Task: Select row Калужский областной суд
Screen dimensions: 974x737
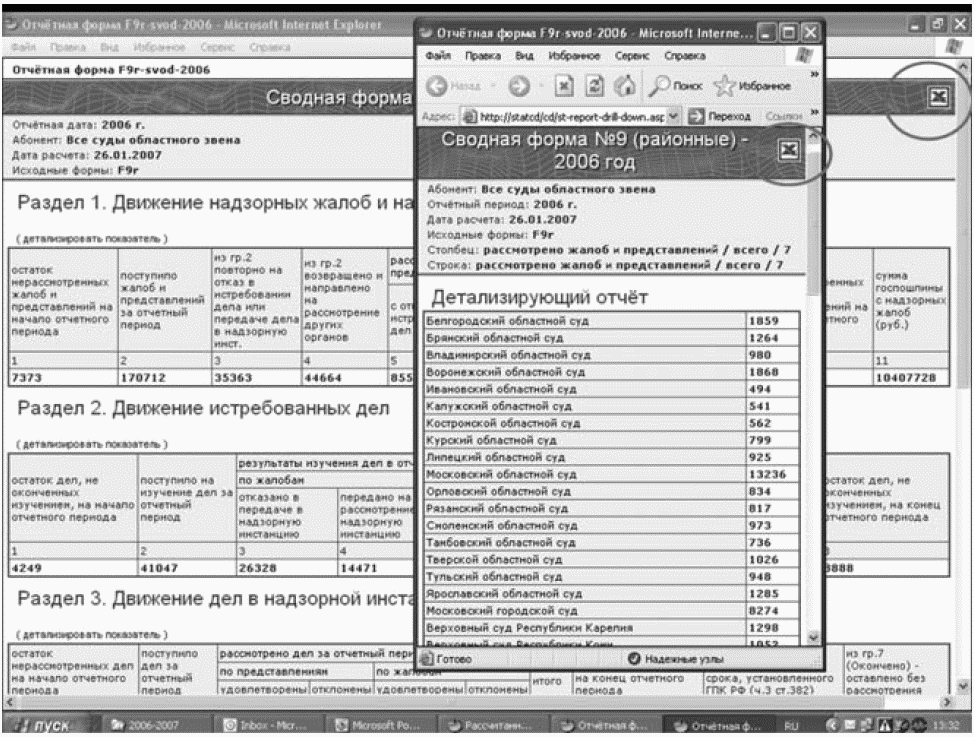Action: (x=611, y=406)
